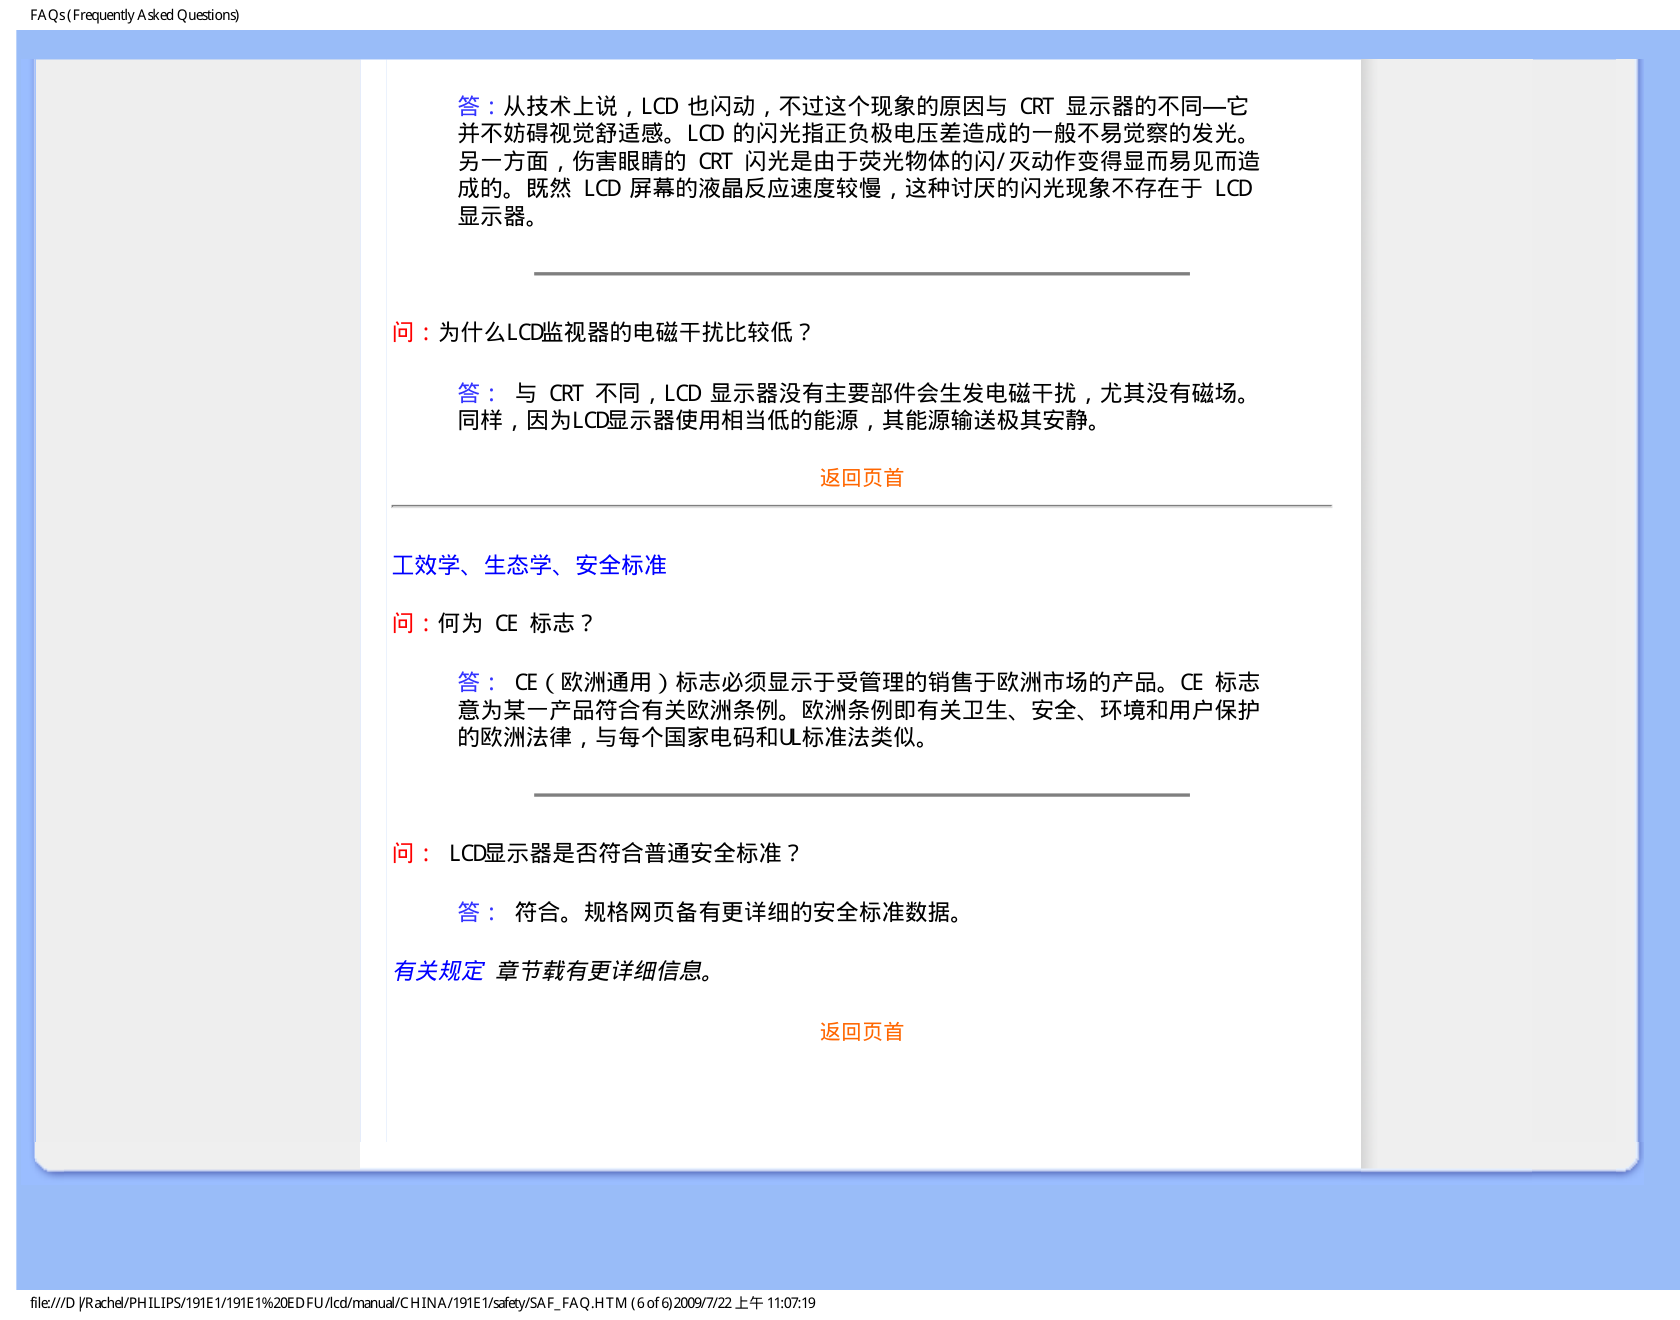Click the answer explaining LCD has no magnetic field
The width and height of the screenshot is (1680, 1320).
858,407
